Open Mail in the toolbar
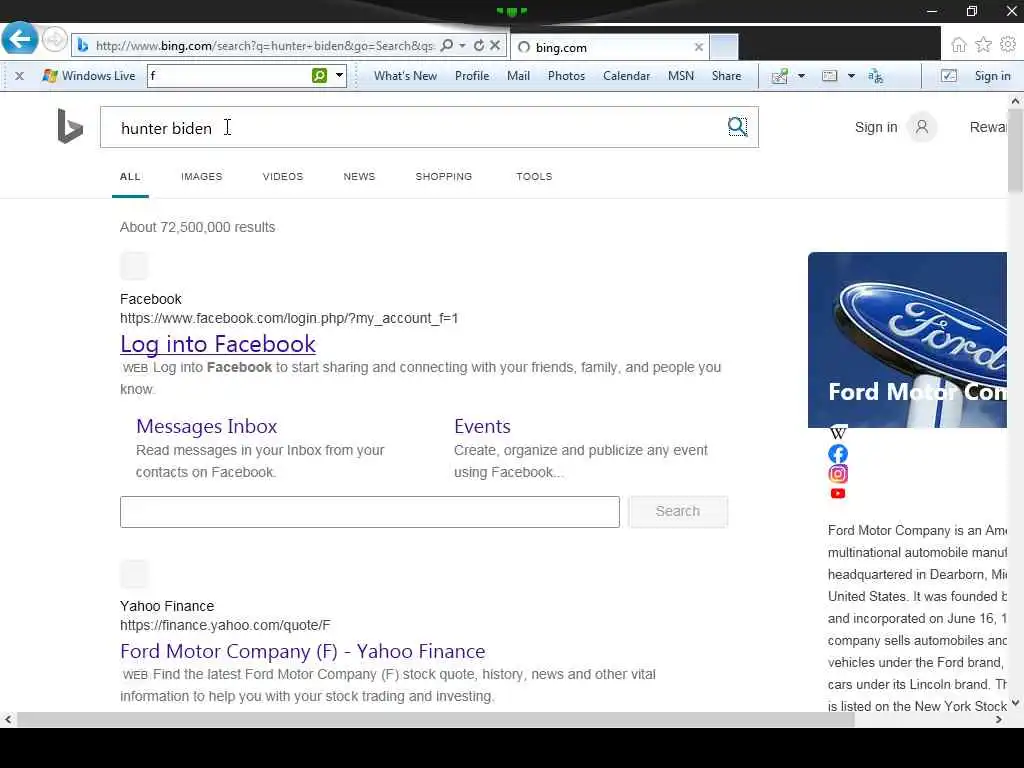Viewport: 1024px width, 768px height. (x=518, y=76)
